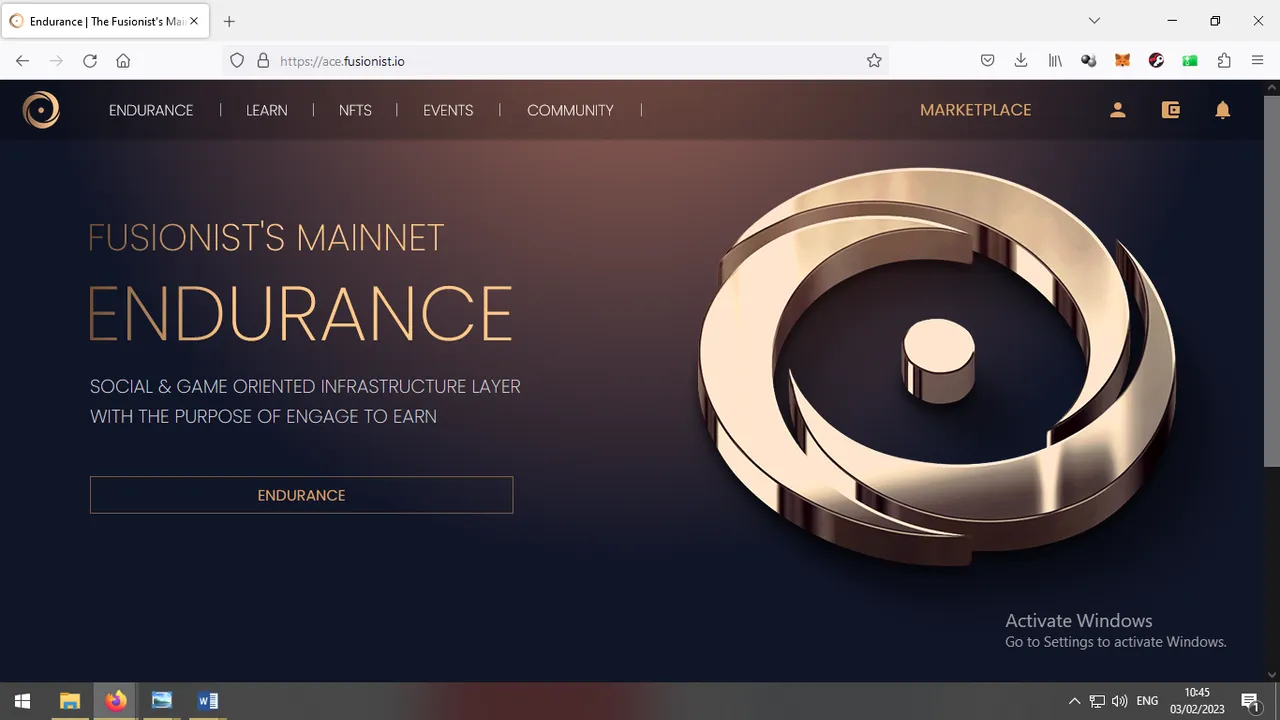Open the photo app taskbar icon
Screen dimensions: 1280x720
162,701
